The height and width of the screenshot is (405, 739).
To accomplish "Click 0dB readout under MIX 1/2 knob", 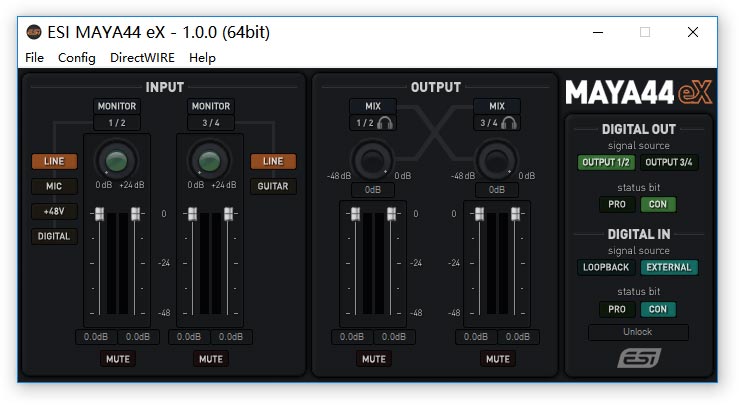I will pos(373,190).
